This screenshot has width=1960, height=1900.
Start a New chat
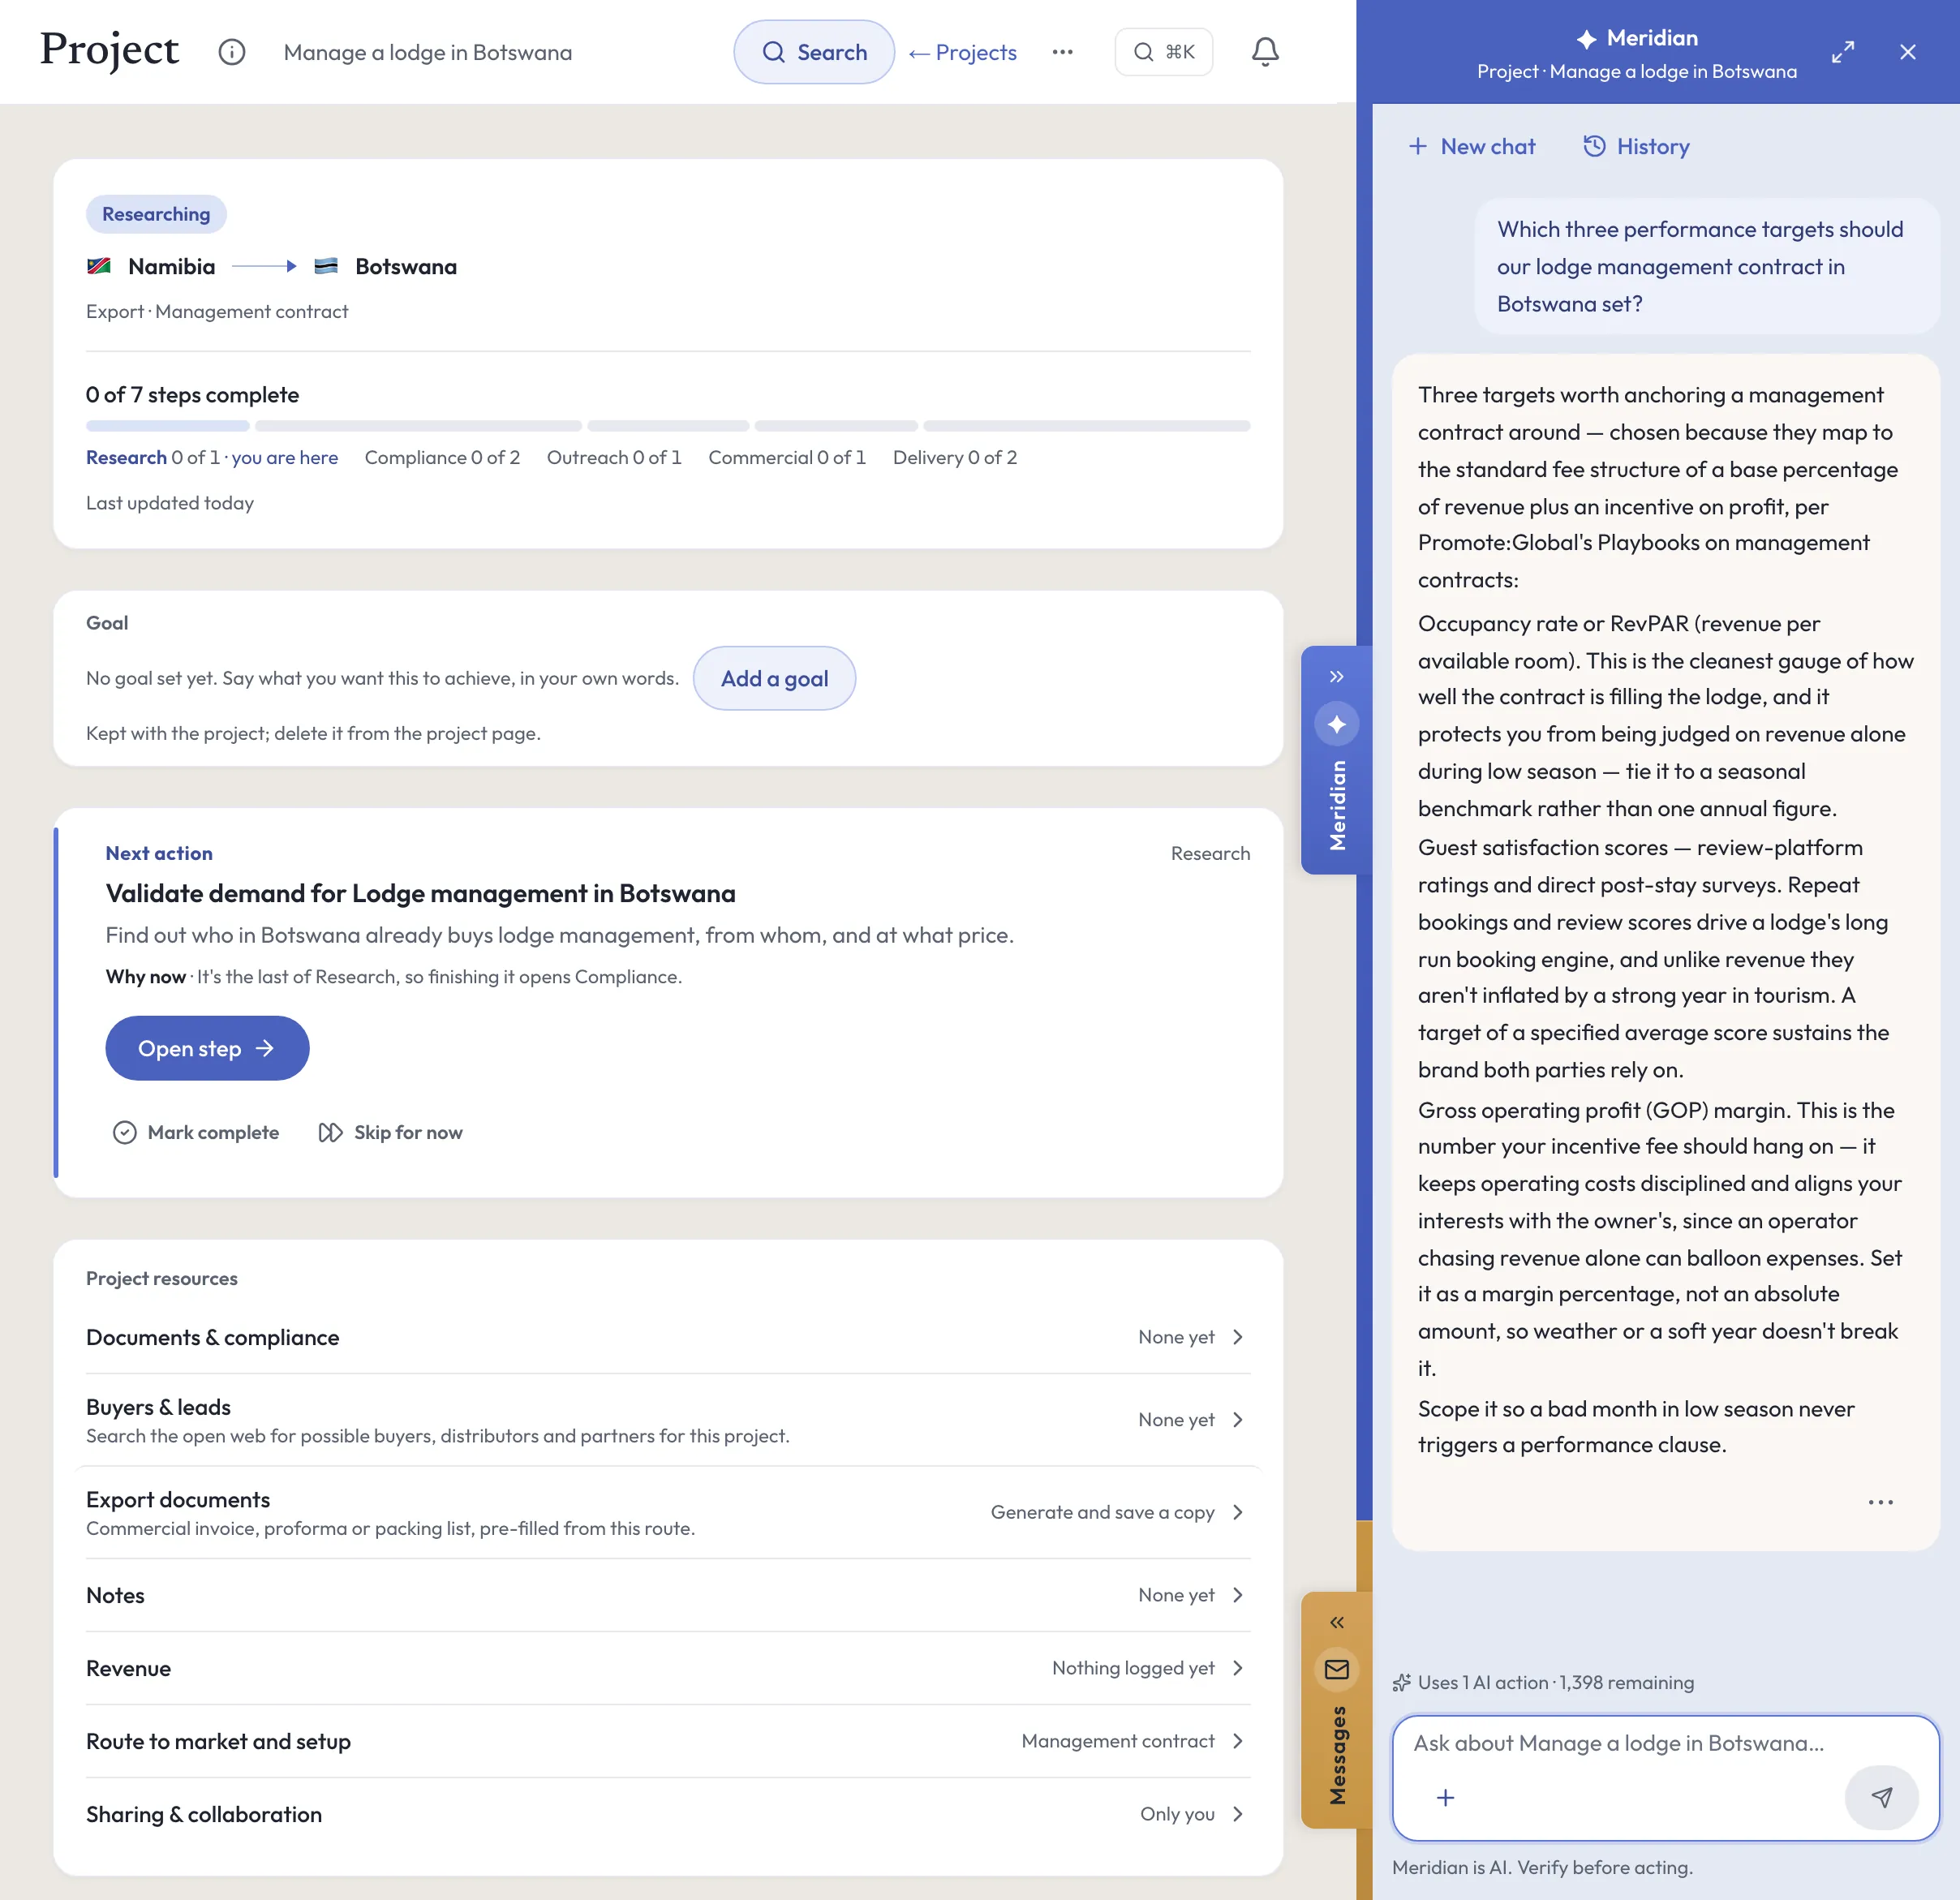(1471, 146)
